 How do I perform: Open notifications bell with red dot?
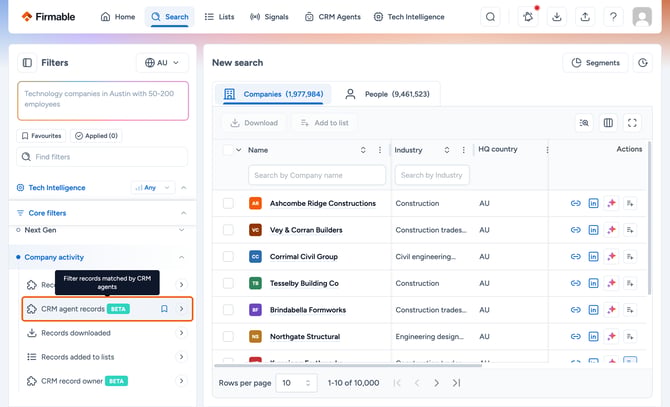[528, 17]
